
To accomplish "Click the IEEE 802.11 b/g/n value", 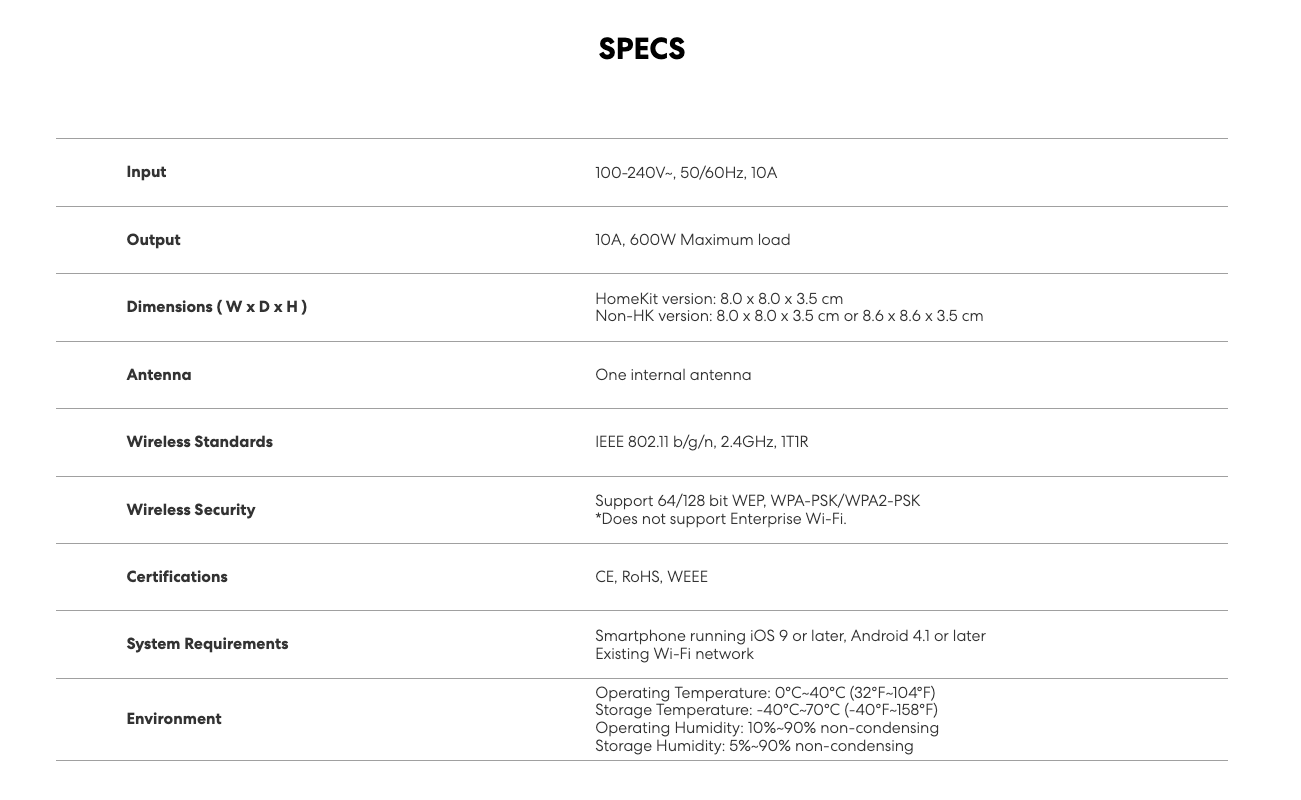I will click(x=701, y=442).
